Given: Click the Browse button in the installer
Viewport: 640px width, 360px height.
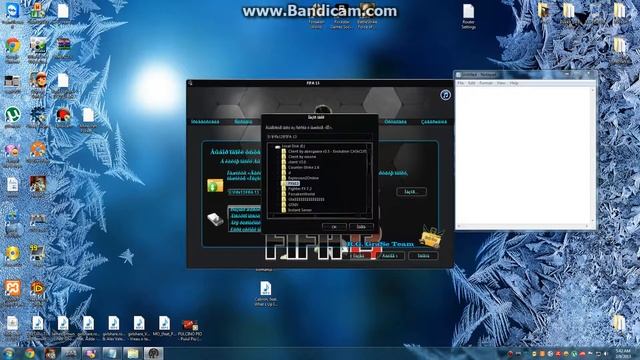Looking at the screenshot, I should coord(411,191).
